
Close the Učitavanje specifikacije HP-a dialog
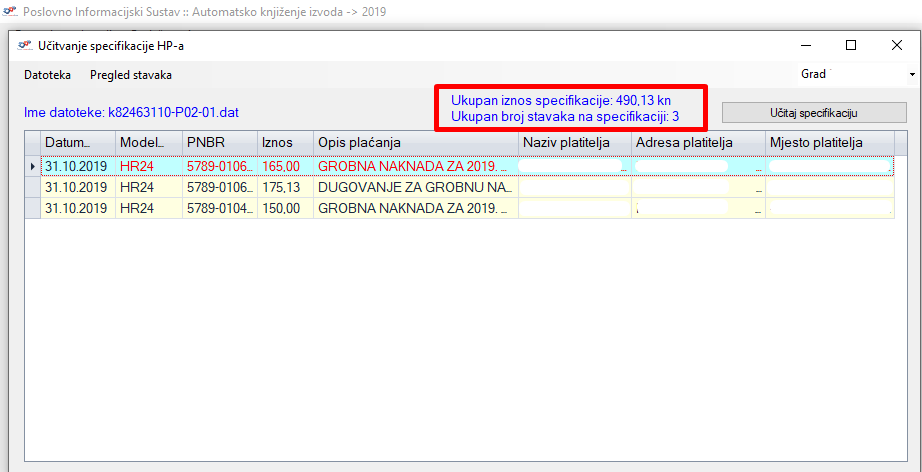coord(897,45)
